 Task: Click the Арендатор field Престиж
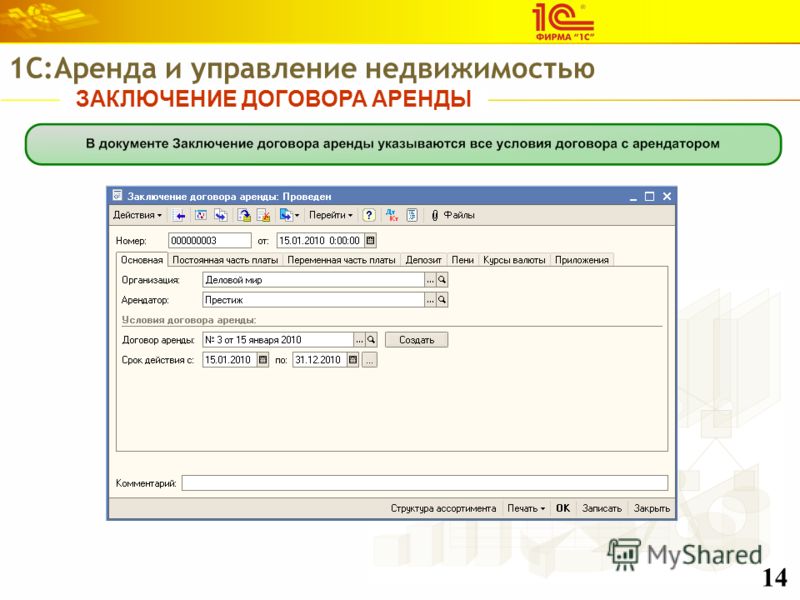point(313,300)
